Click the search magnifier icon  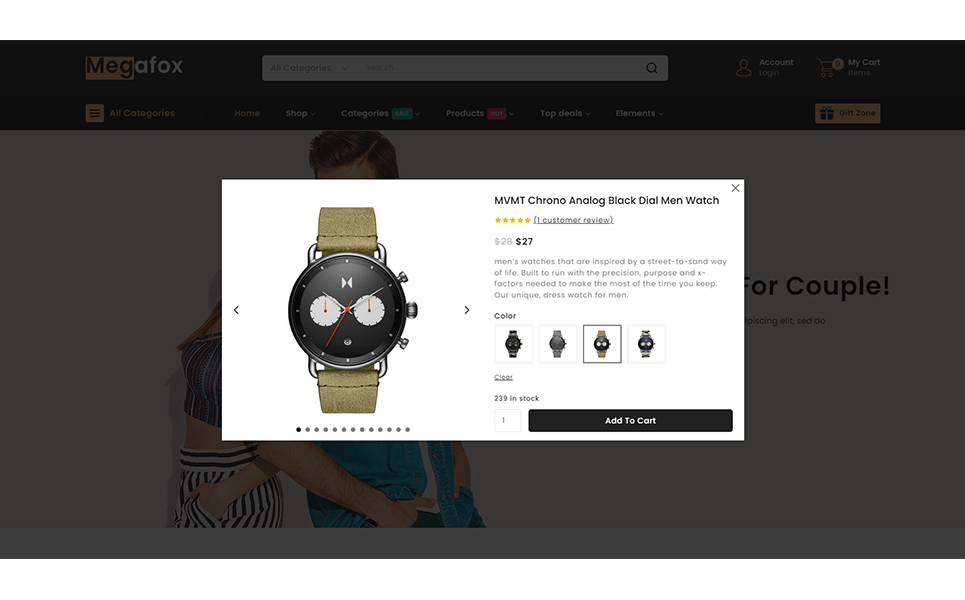point(652,68)
